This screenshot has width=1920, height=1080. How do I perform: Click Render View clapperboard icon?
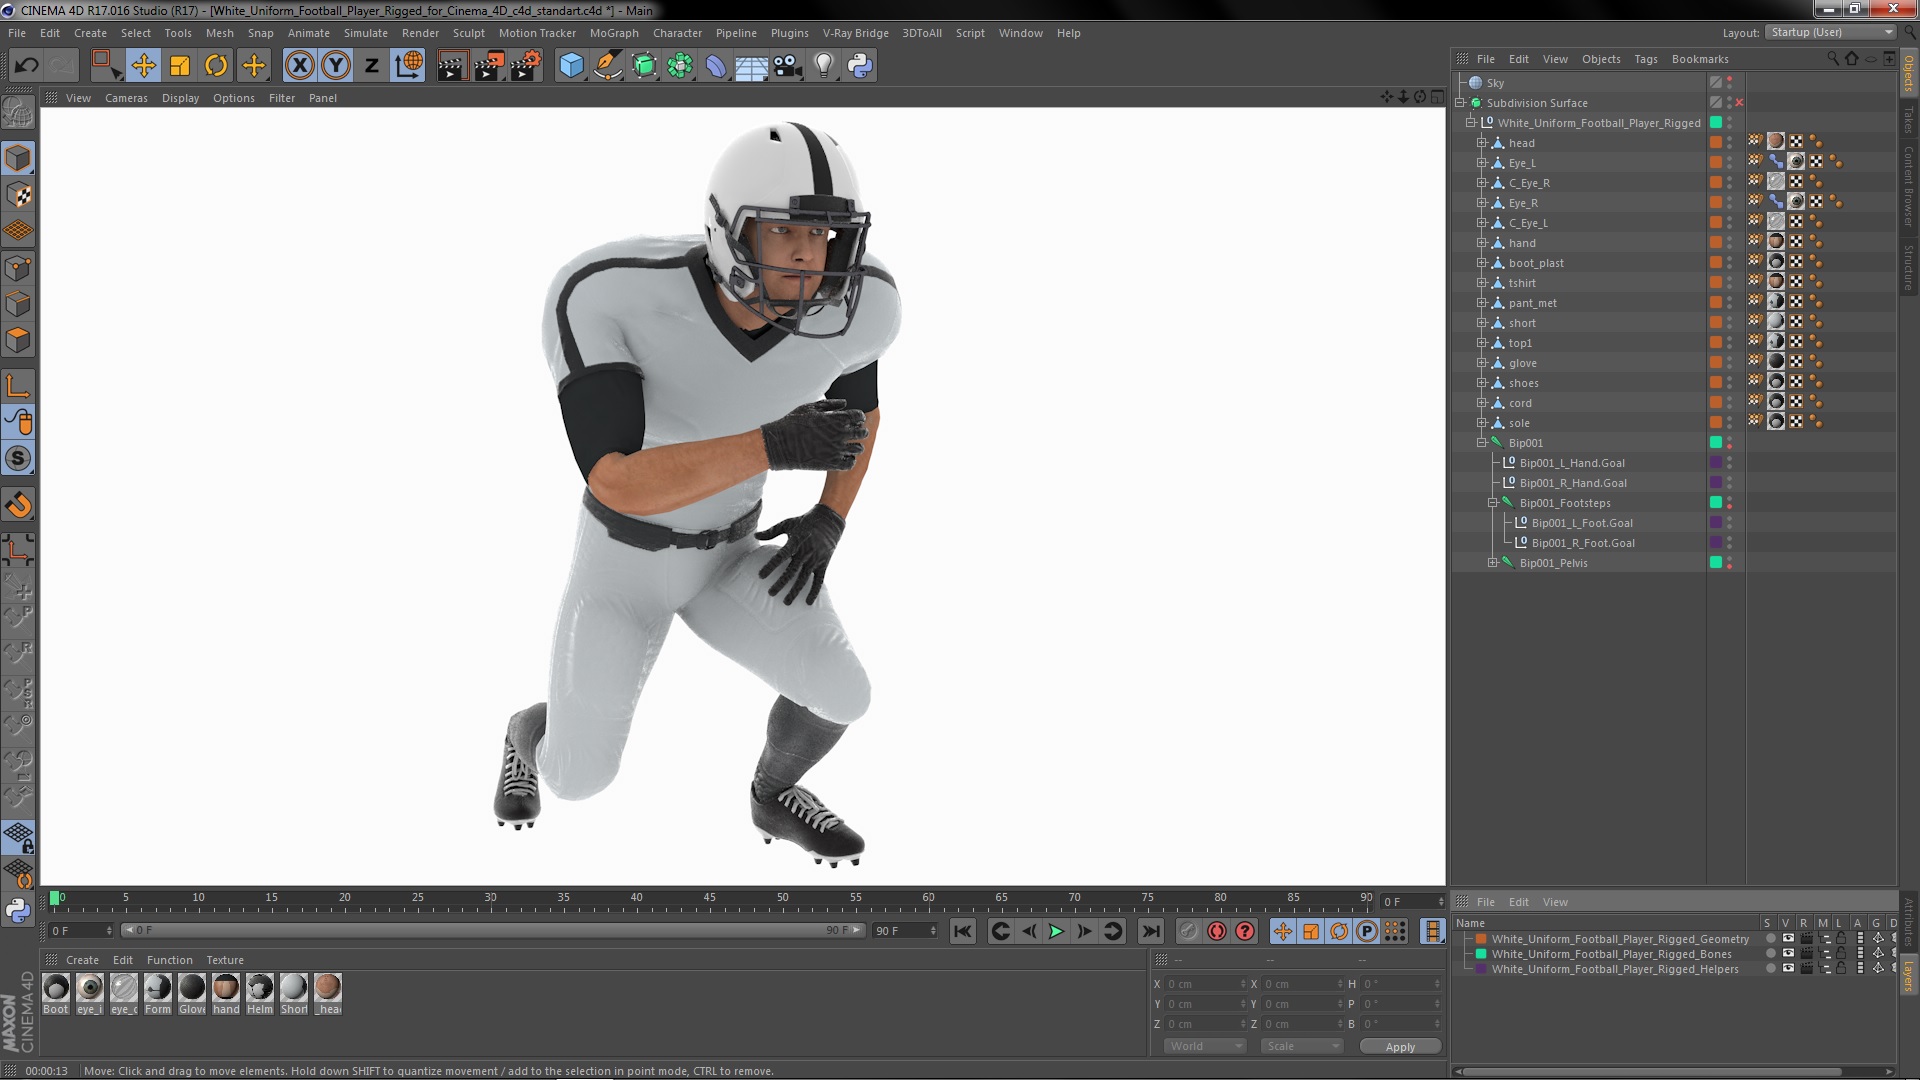click(452, 66)
